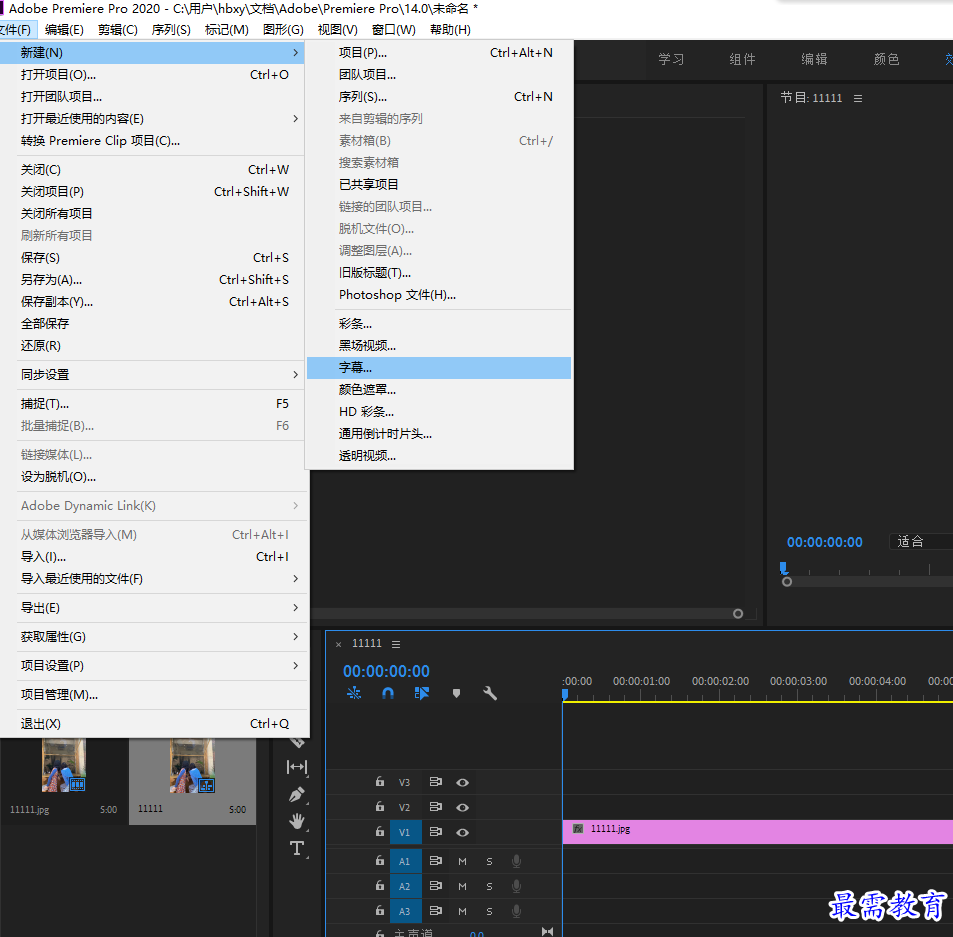The image size is (953, 937).
Task: Expand the 新建(N) submenu
Action: 152,53
